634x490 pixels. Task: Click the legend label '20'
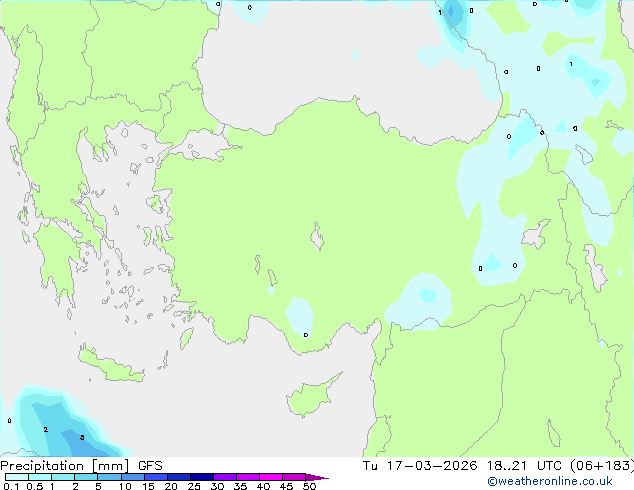tap(171, 486)
